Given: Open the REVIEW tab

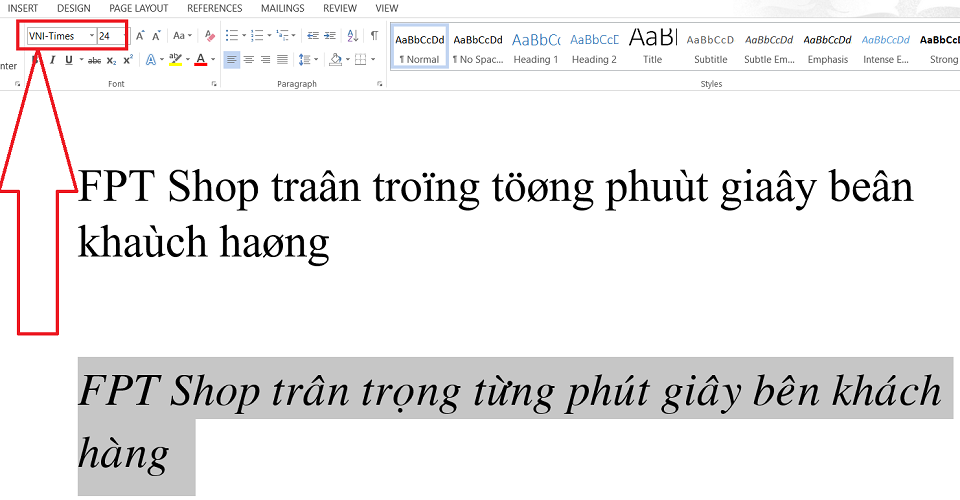Looking at the screenshot, I should click(x=340, y=9).
